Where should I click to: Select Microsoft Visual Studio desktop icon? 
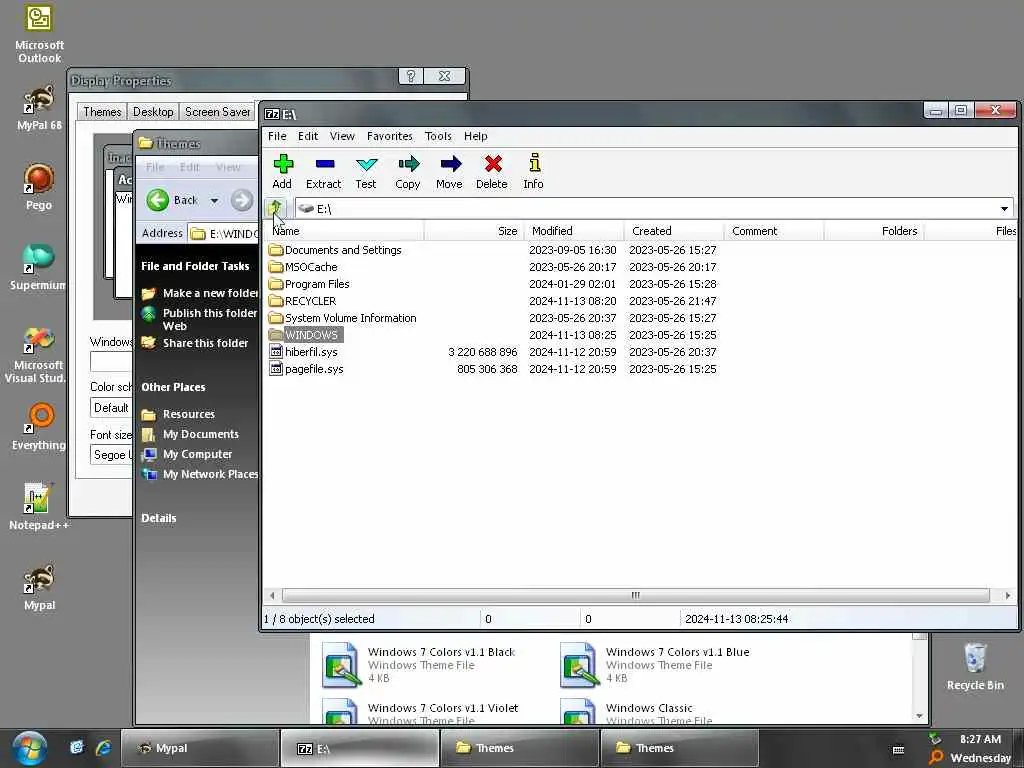point(36,355)
